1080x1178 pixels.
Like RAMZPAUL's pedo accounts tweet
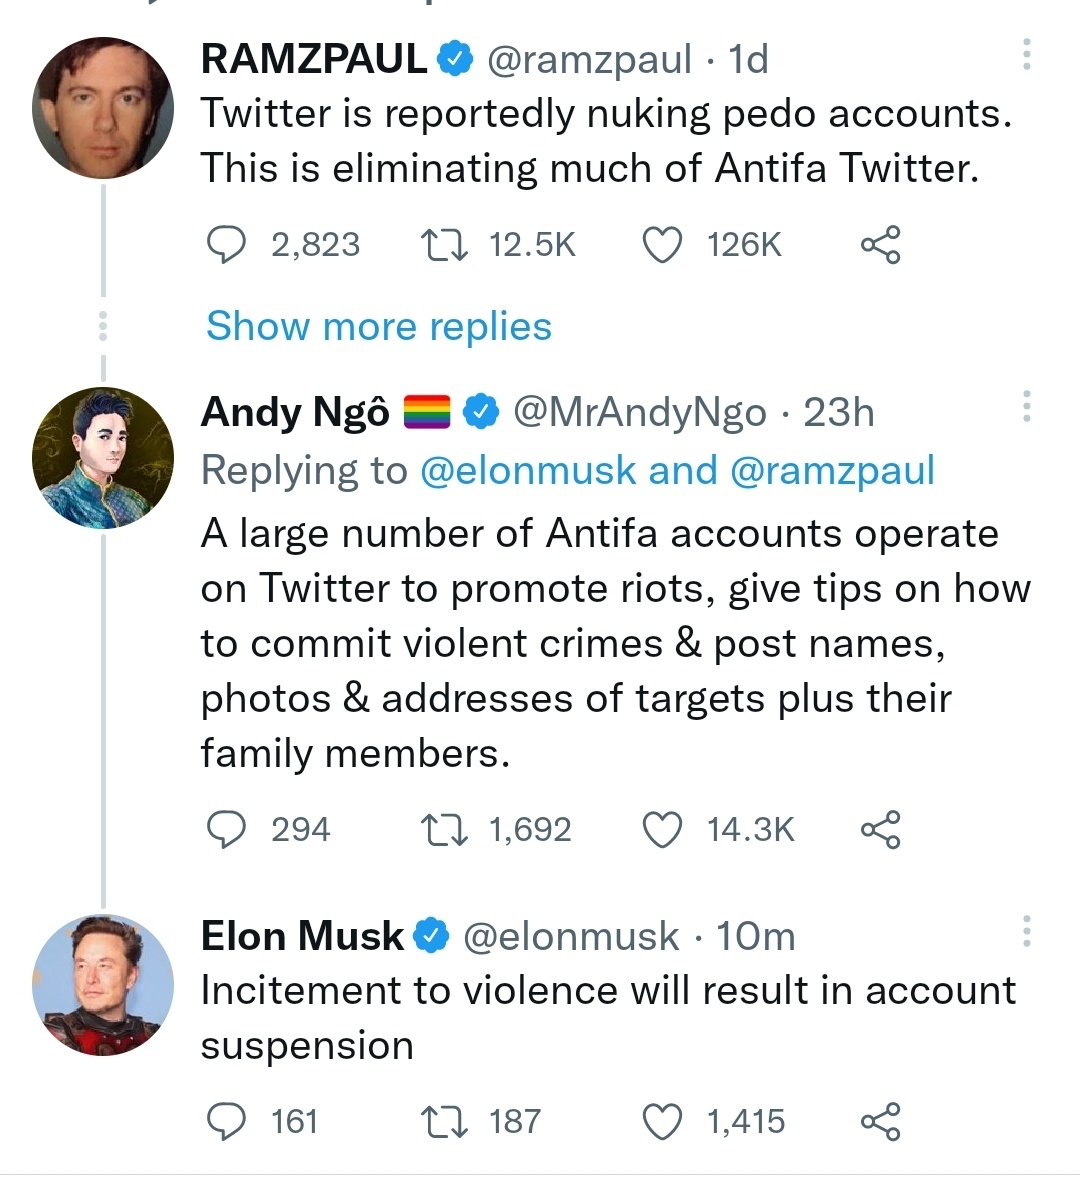tap(661, 245)
